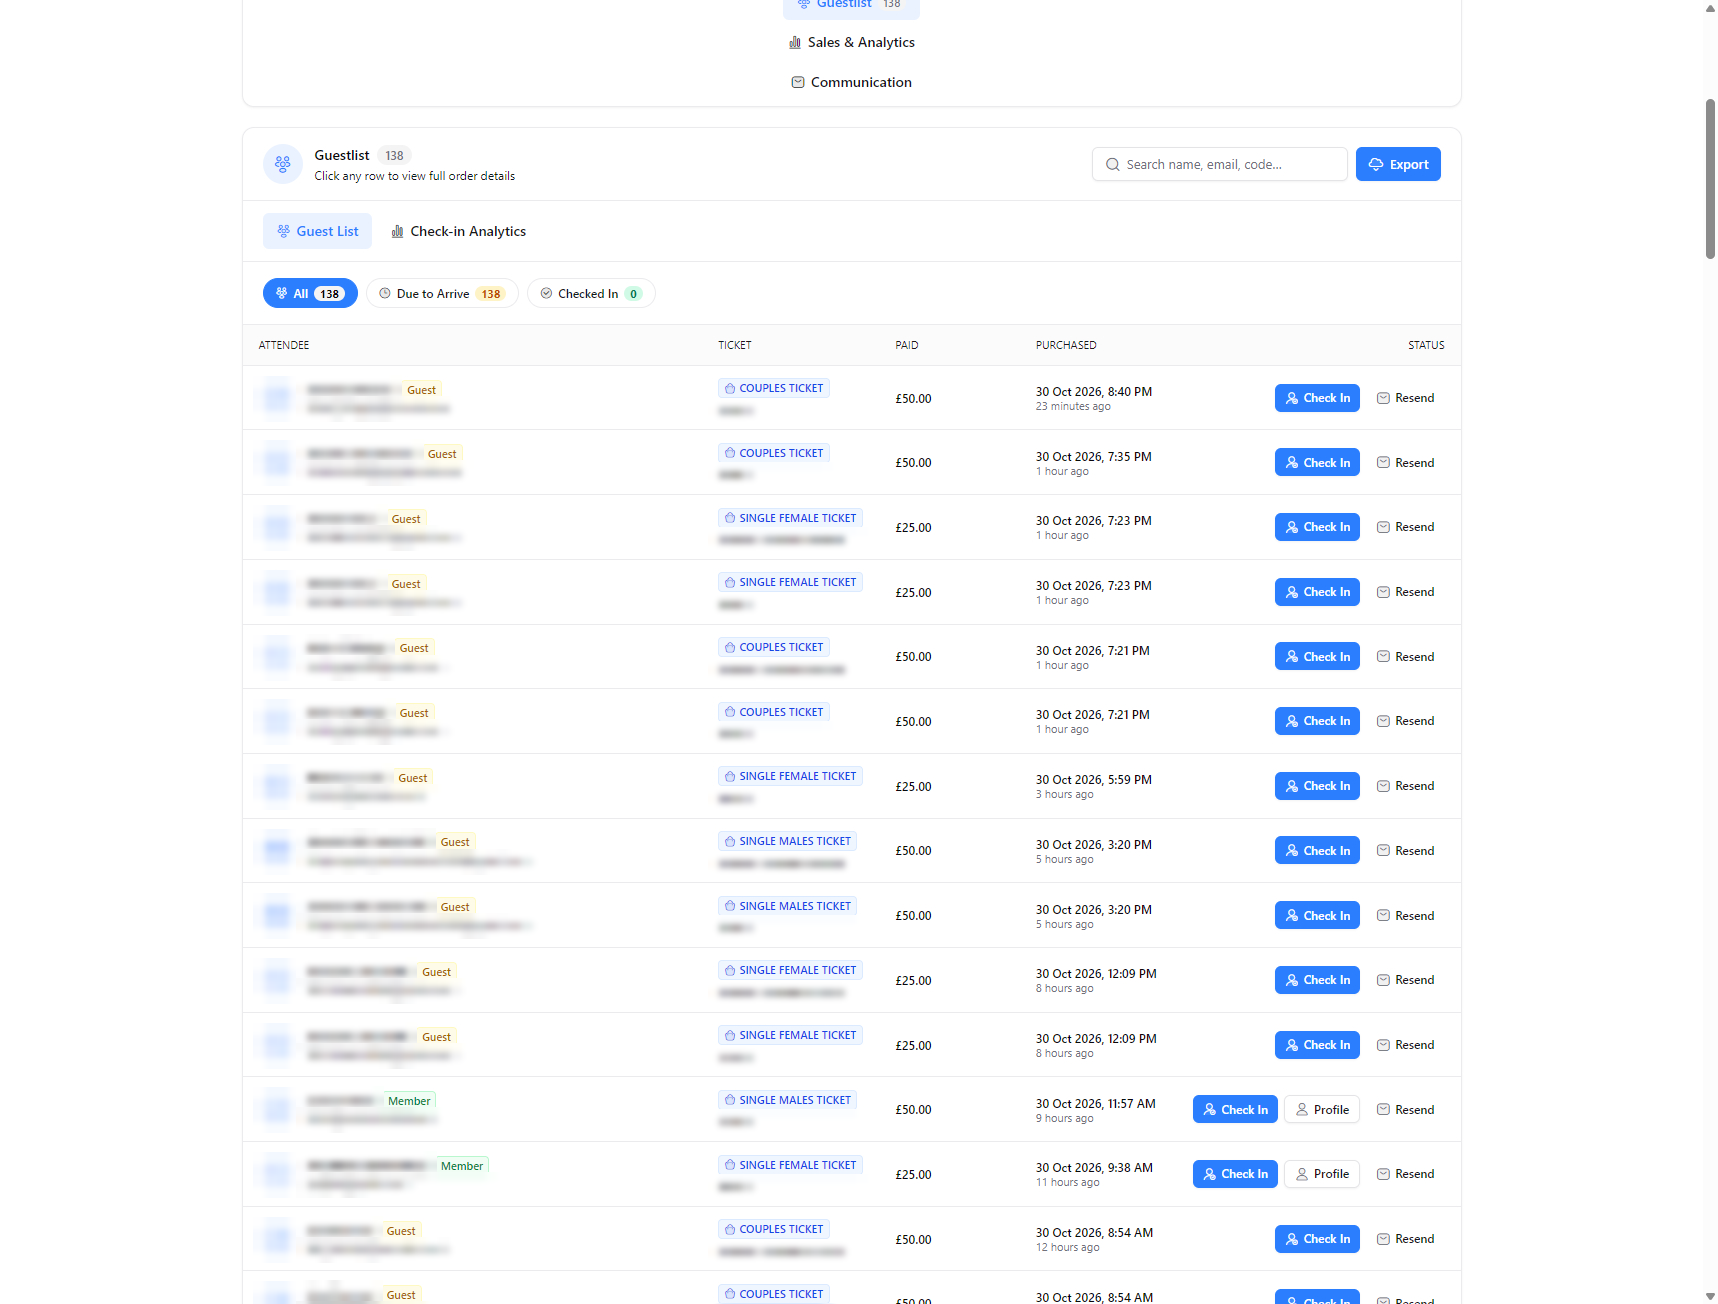Click the Member badge on the 9:38 AM row
Image resolution: width=1718 pixels, height=1304 pixels.
tap(462, 1166)
